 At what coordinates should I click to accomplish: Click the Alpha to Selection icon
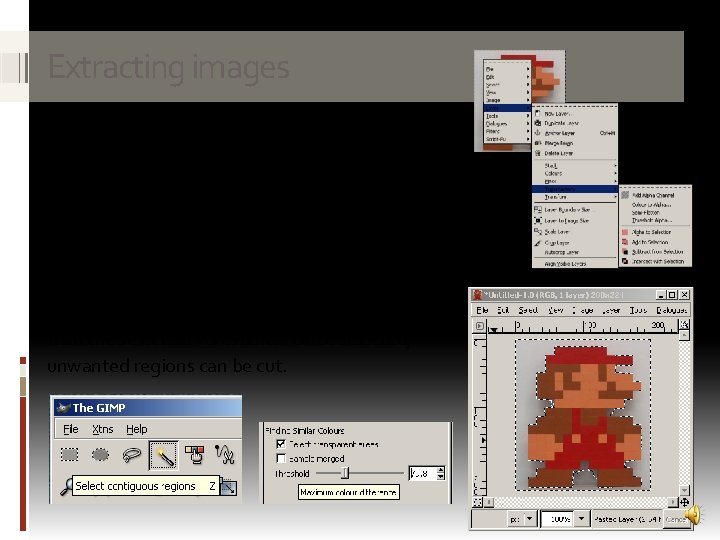click(x=625, y=232)
